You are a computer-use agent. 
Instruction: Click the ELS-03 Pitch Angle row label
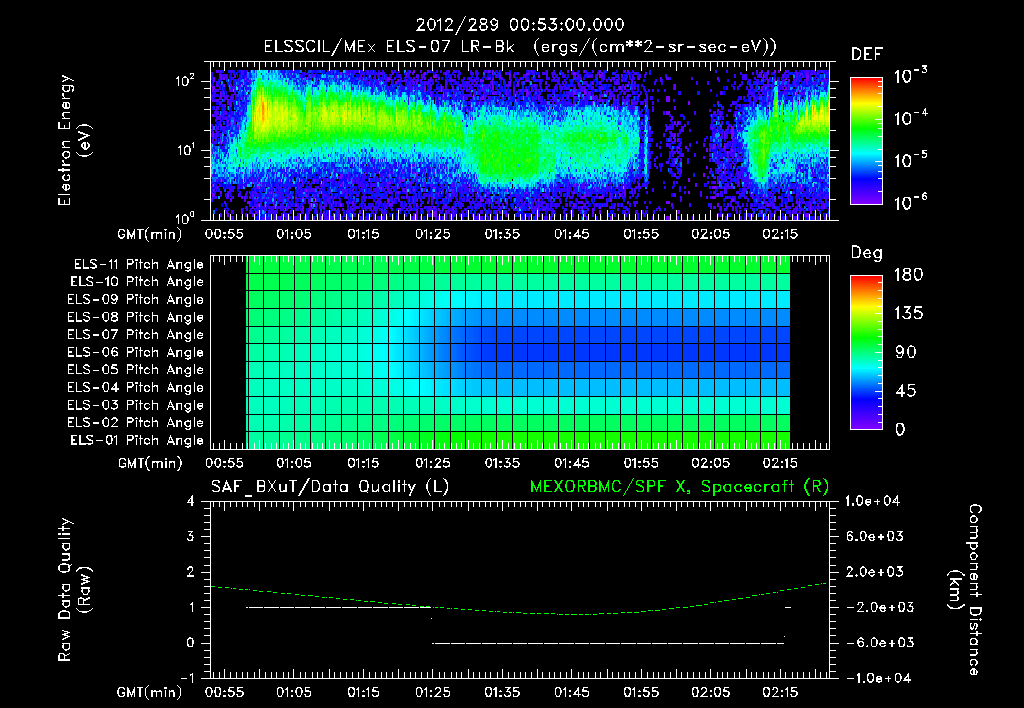136,405
